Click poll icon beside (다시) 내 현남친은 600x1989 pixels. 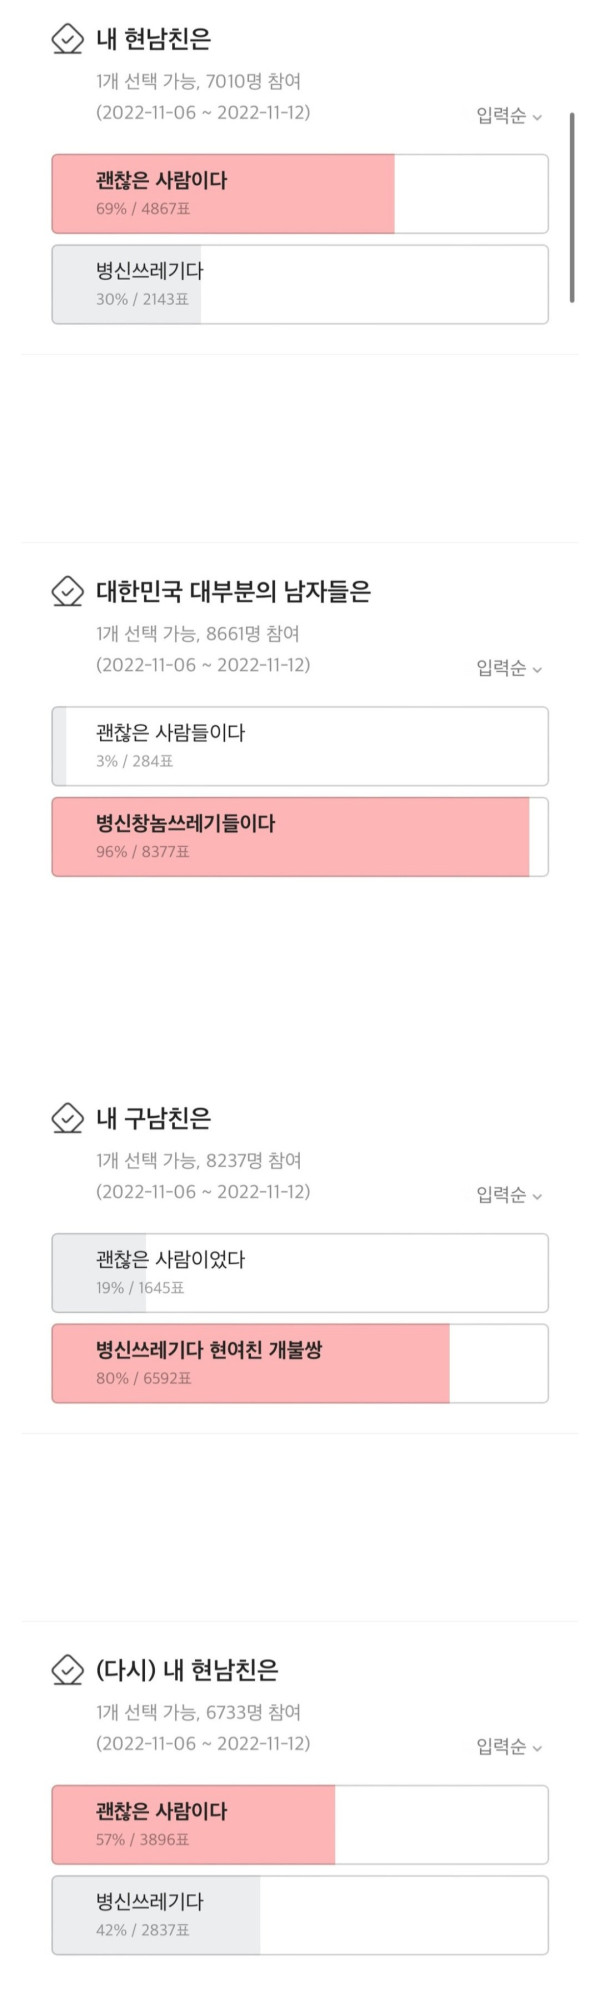67,1670
